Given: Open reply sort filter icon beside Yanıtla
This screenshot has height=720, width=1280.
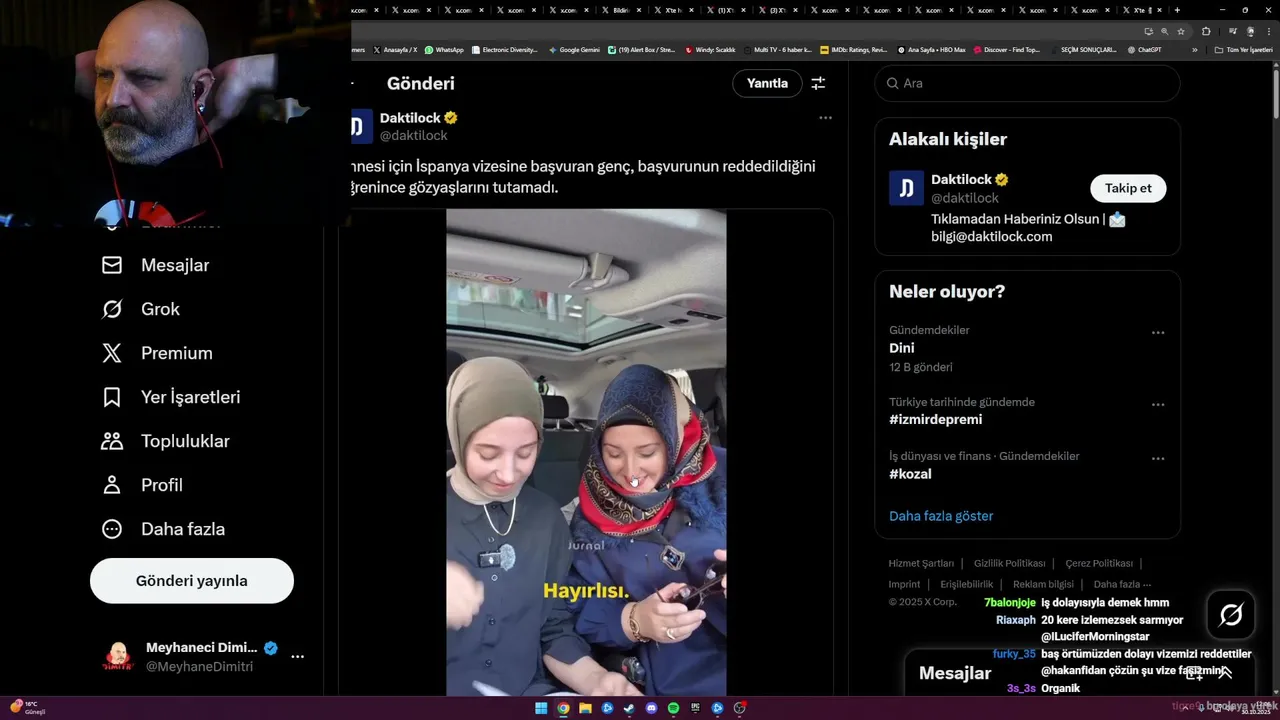Looking at the screenshot, I should pos(818,83).
